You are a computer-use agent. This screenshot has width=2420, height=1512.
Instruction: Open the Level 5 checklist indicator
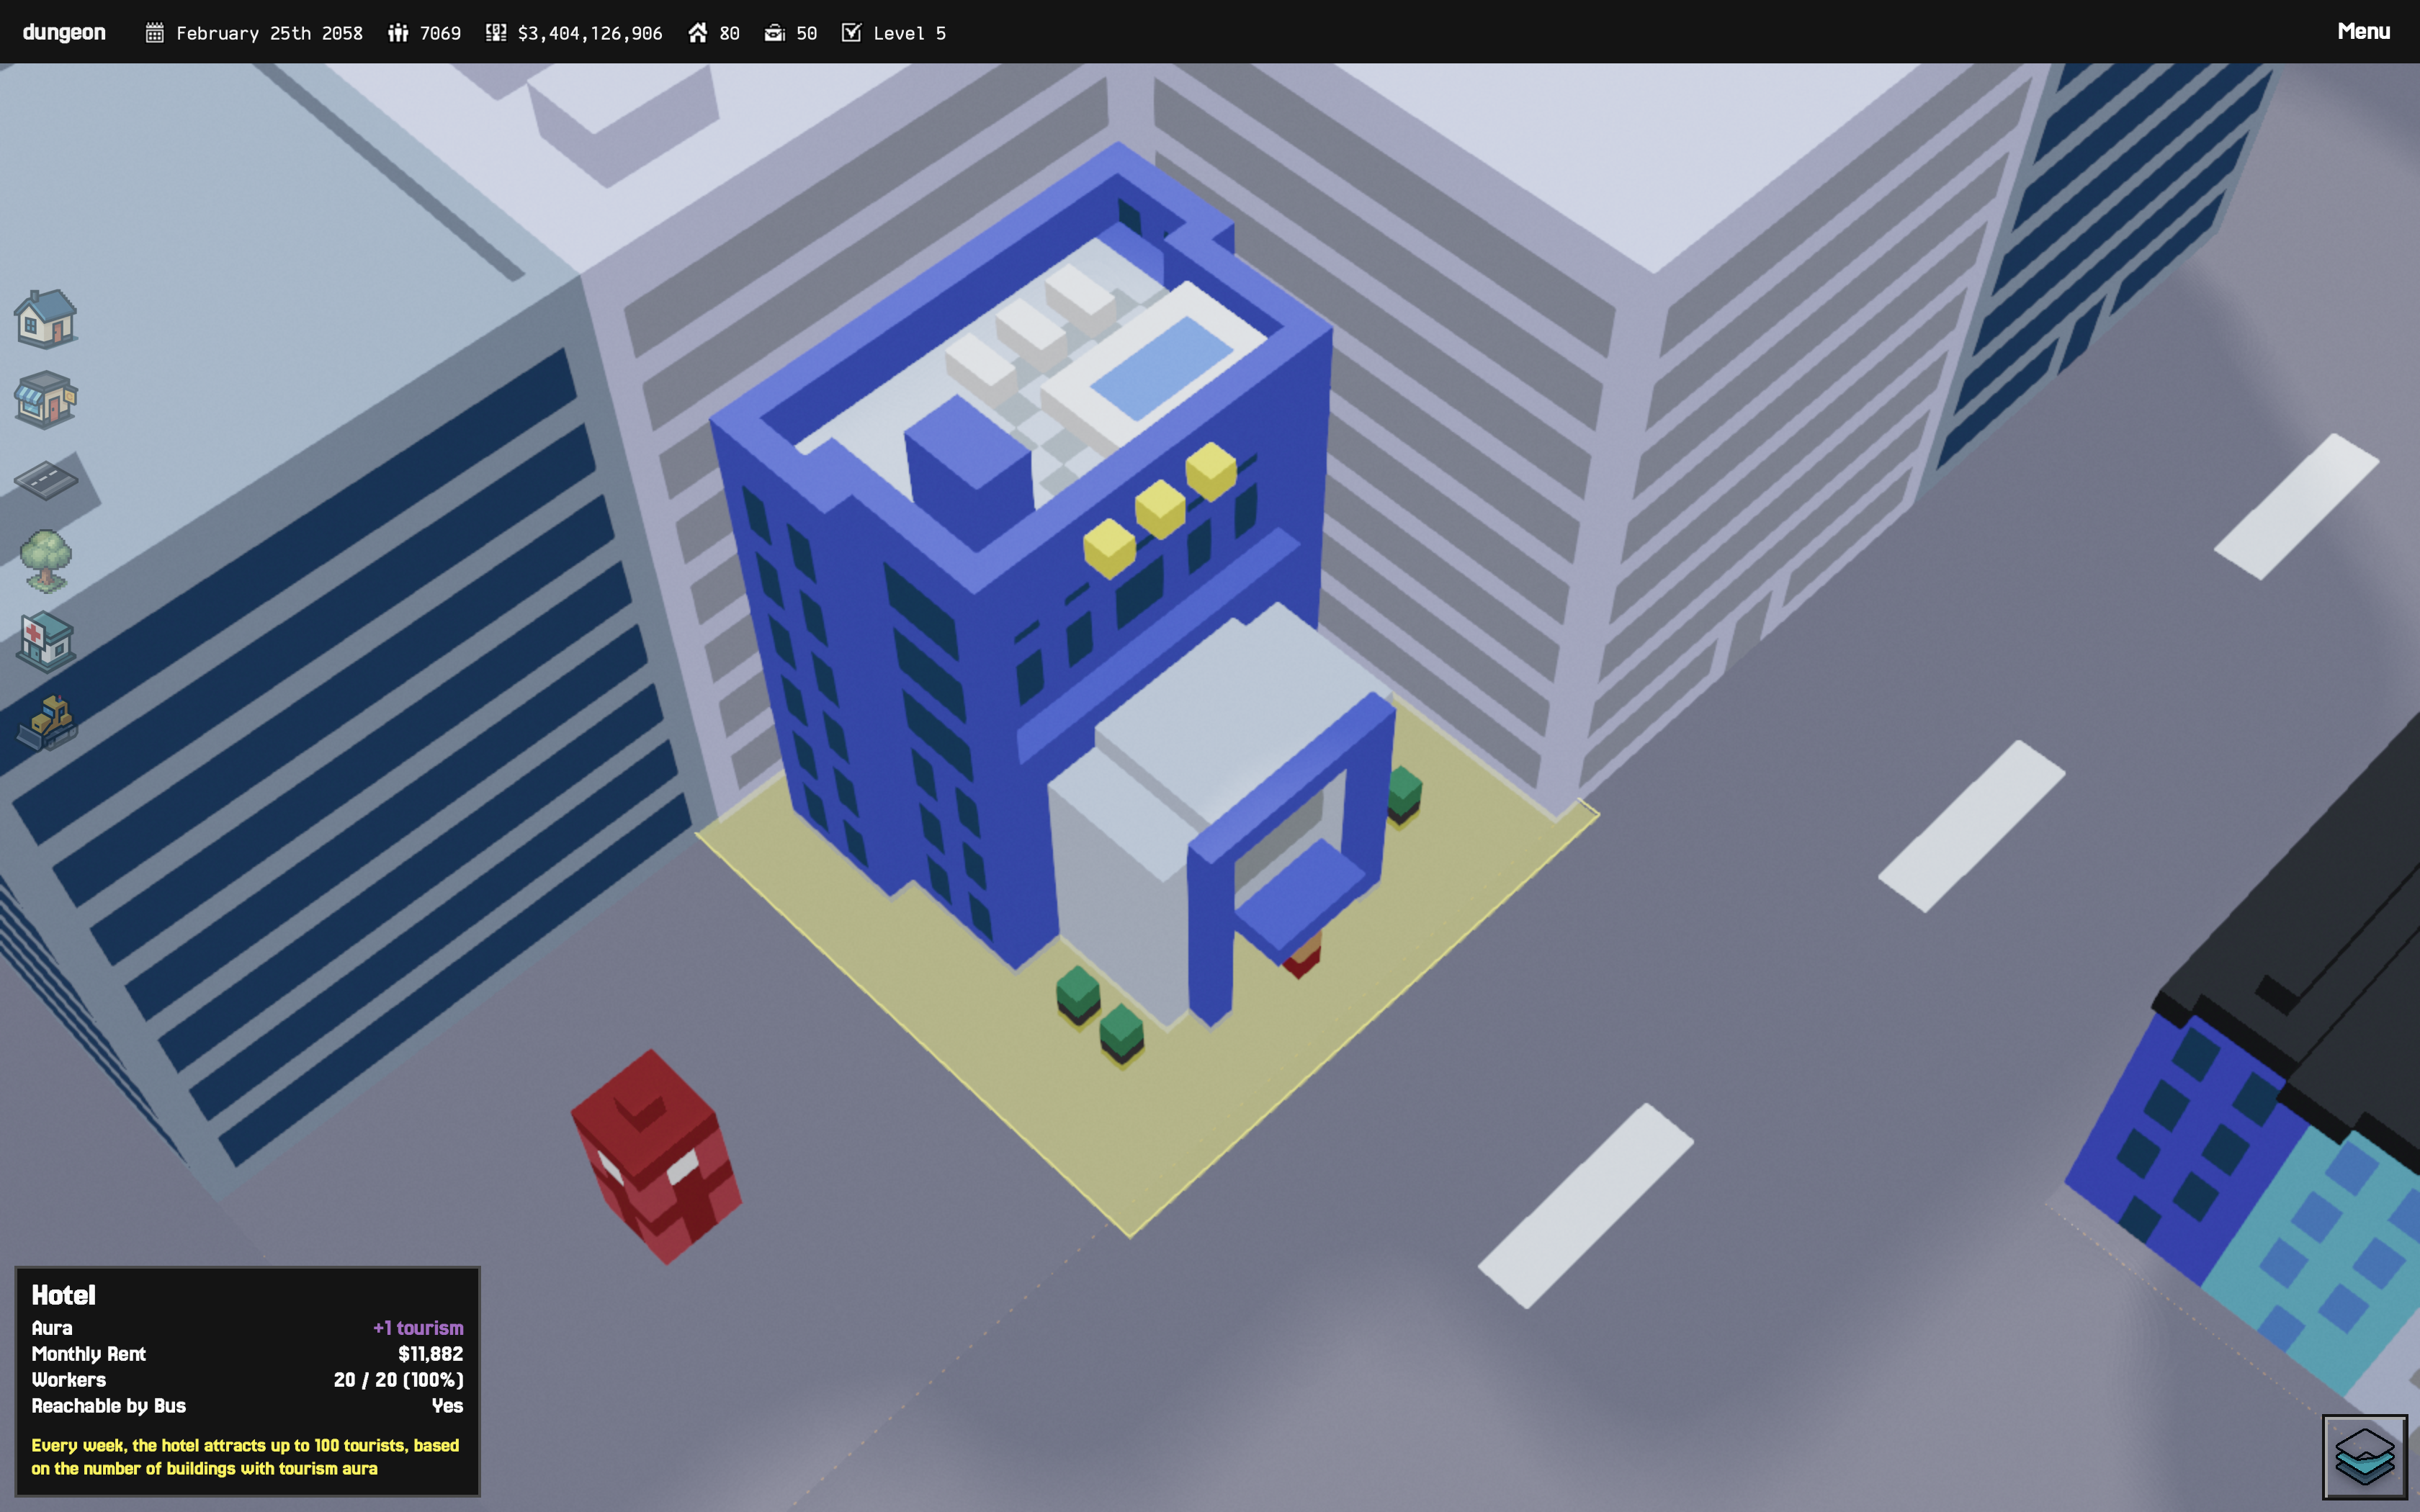(908, 33)
